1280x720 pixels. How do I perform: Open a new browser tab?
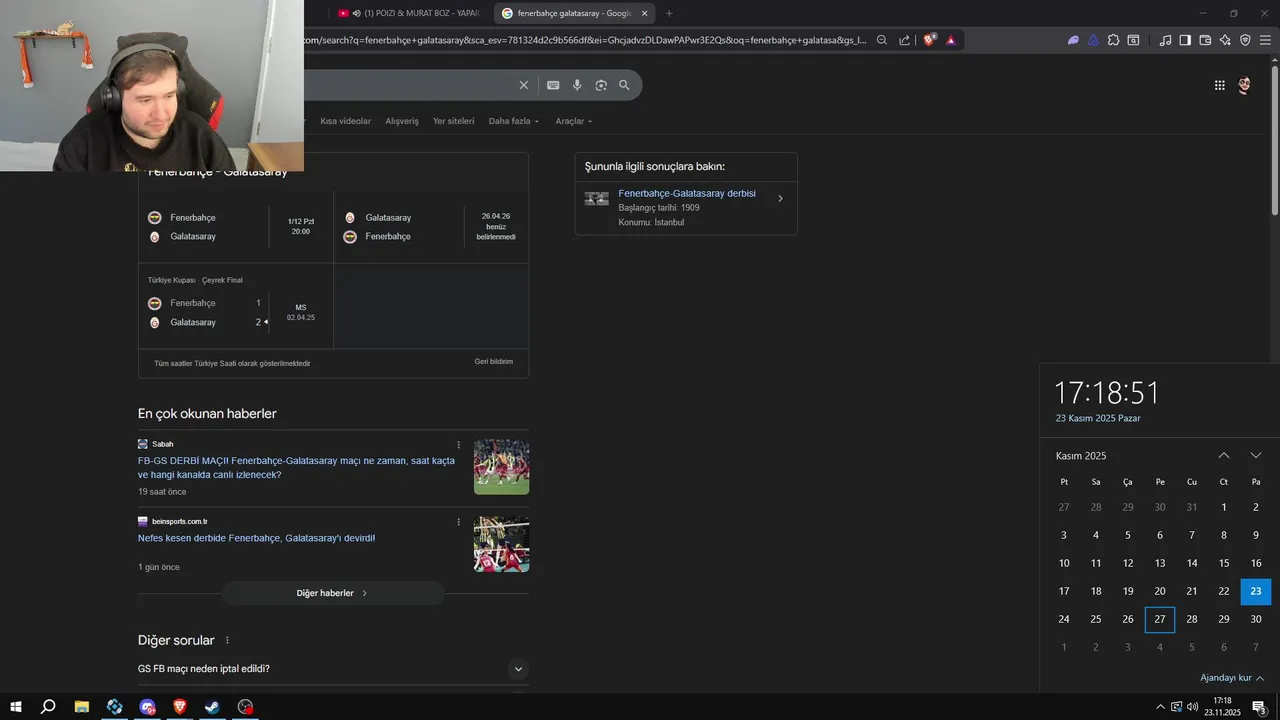click(x=669, y=13)
